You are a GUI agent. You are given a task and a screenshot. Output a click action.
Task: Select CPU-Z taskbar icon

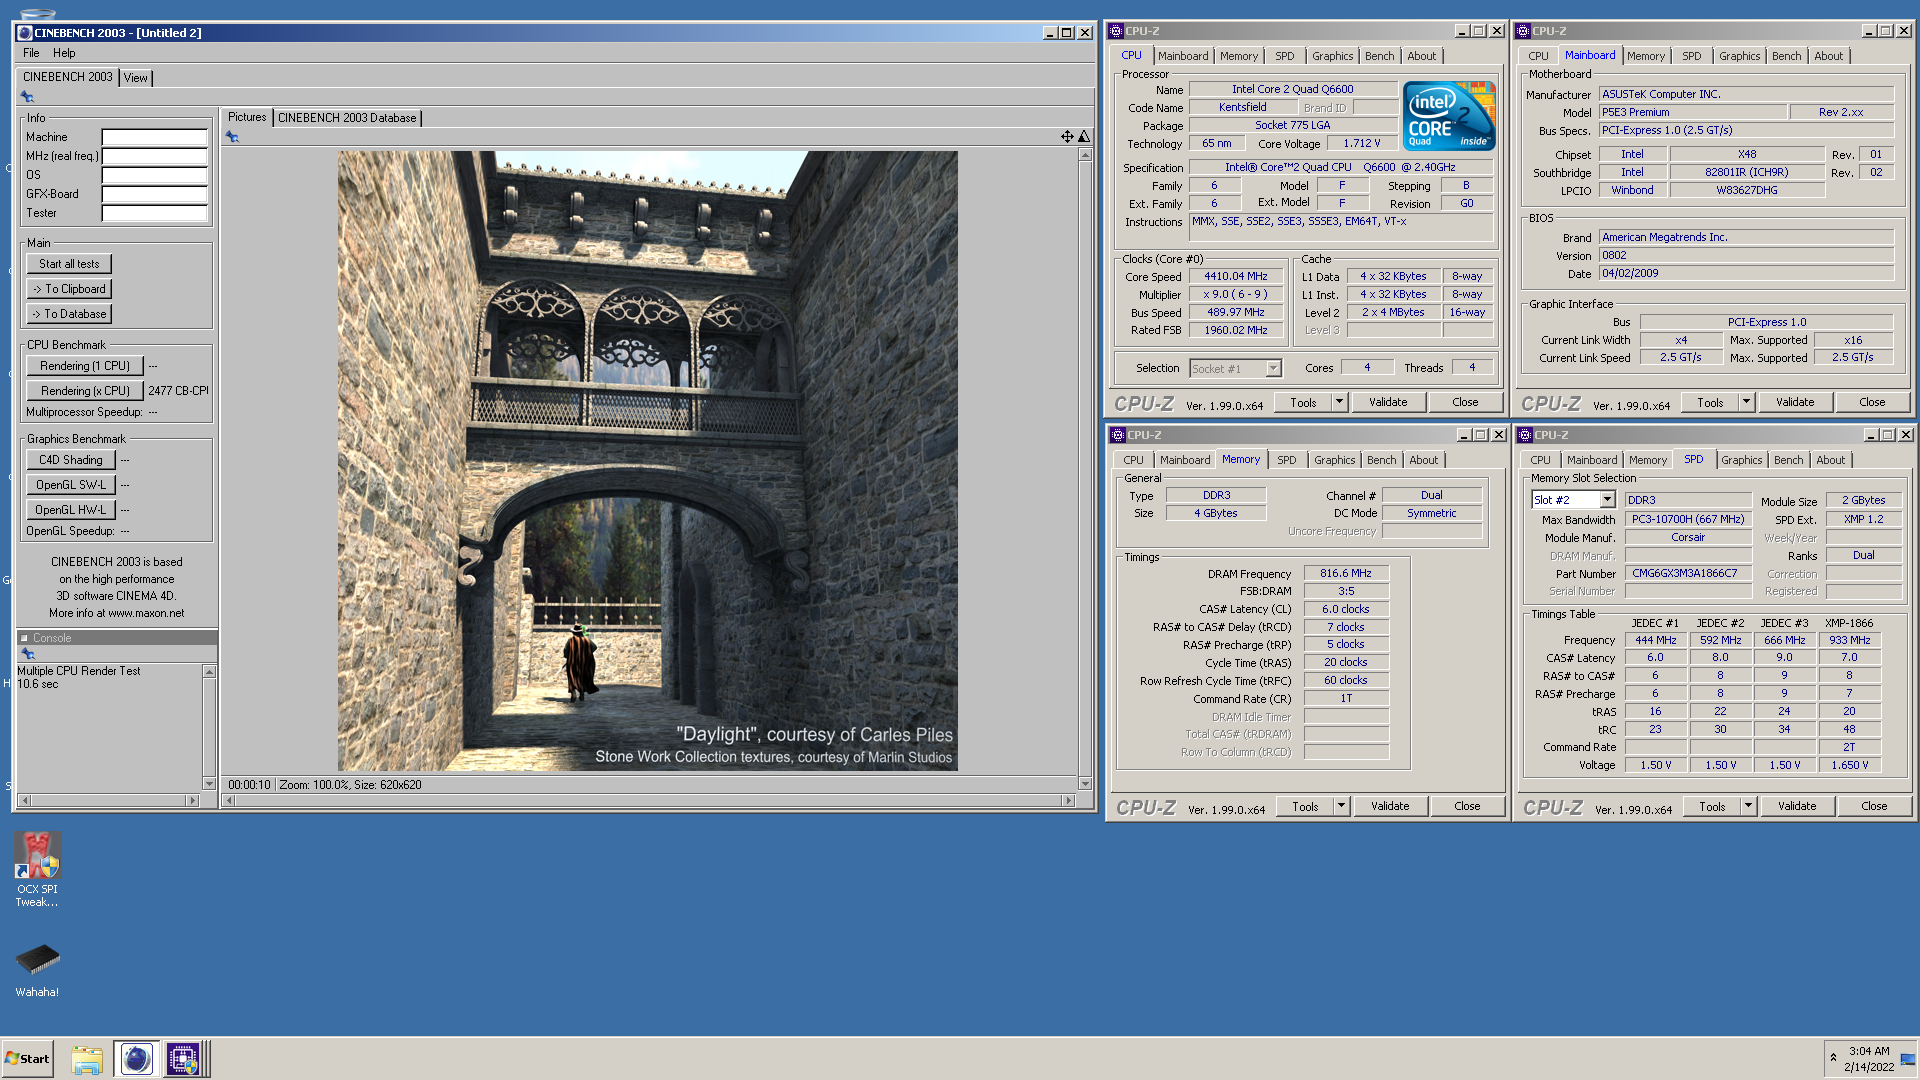(183, 1059)
